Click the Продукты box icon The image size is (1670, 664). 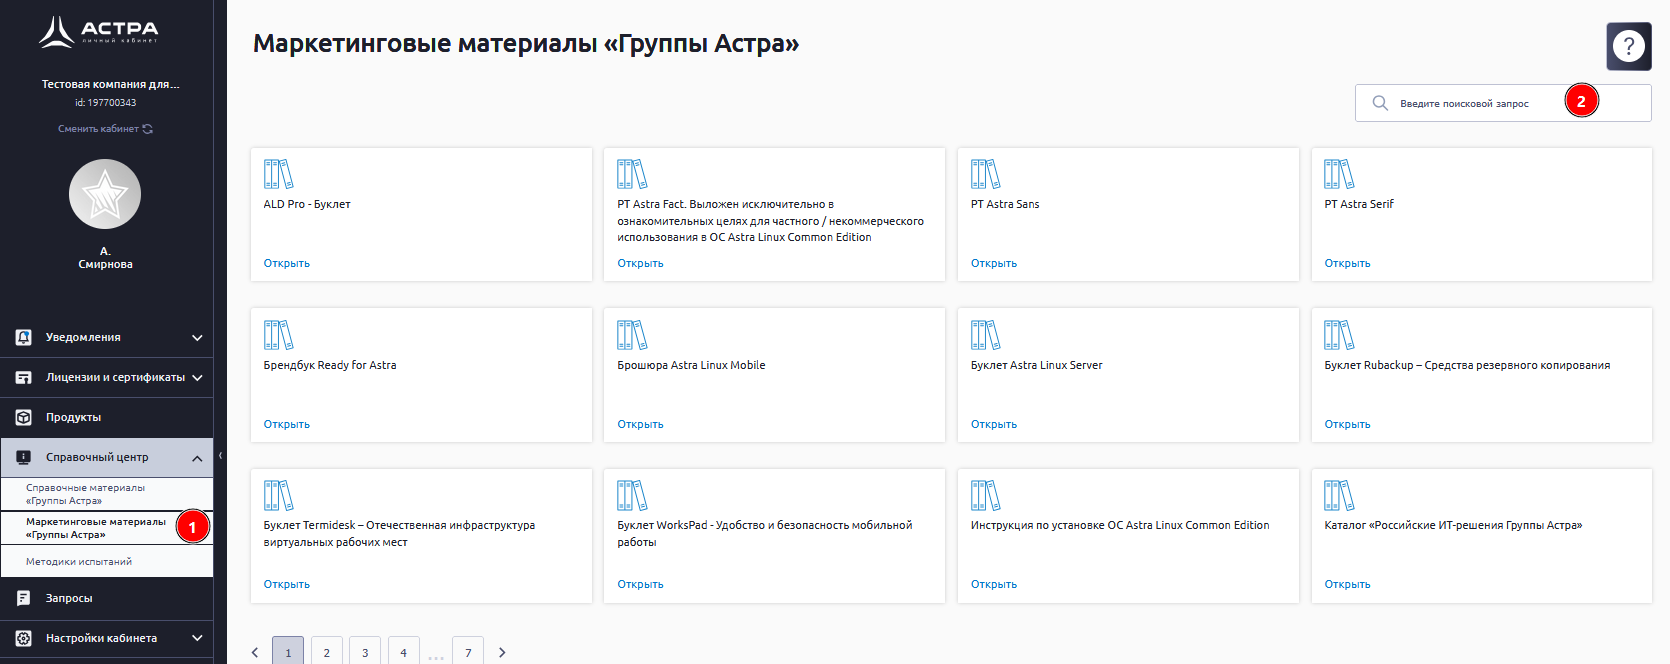coord(24,417)
